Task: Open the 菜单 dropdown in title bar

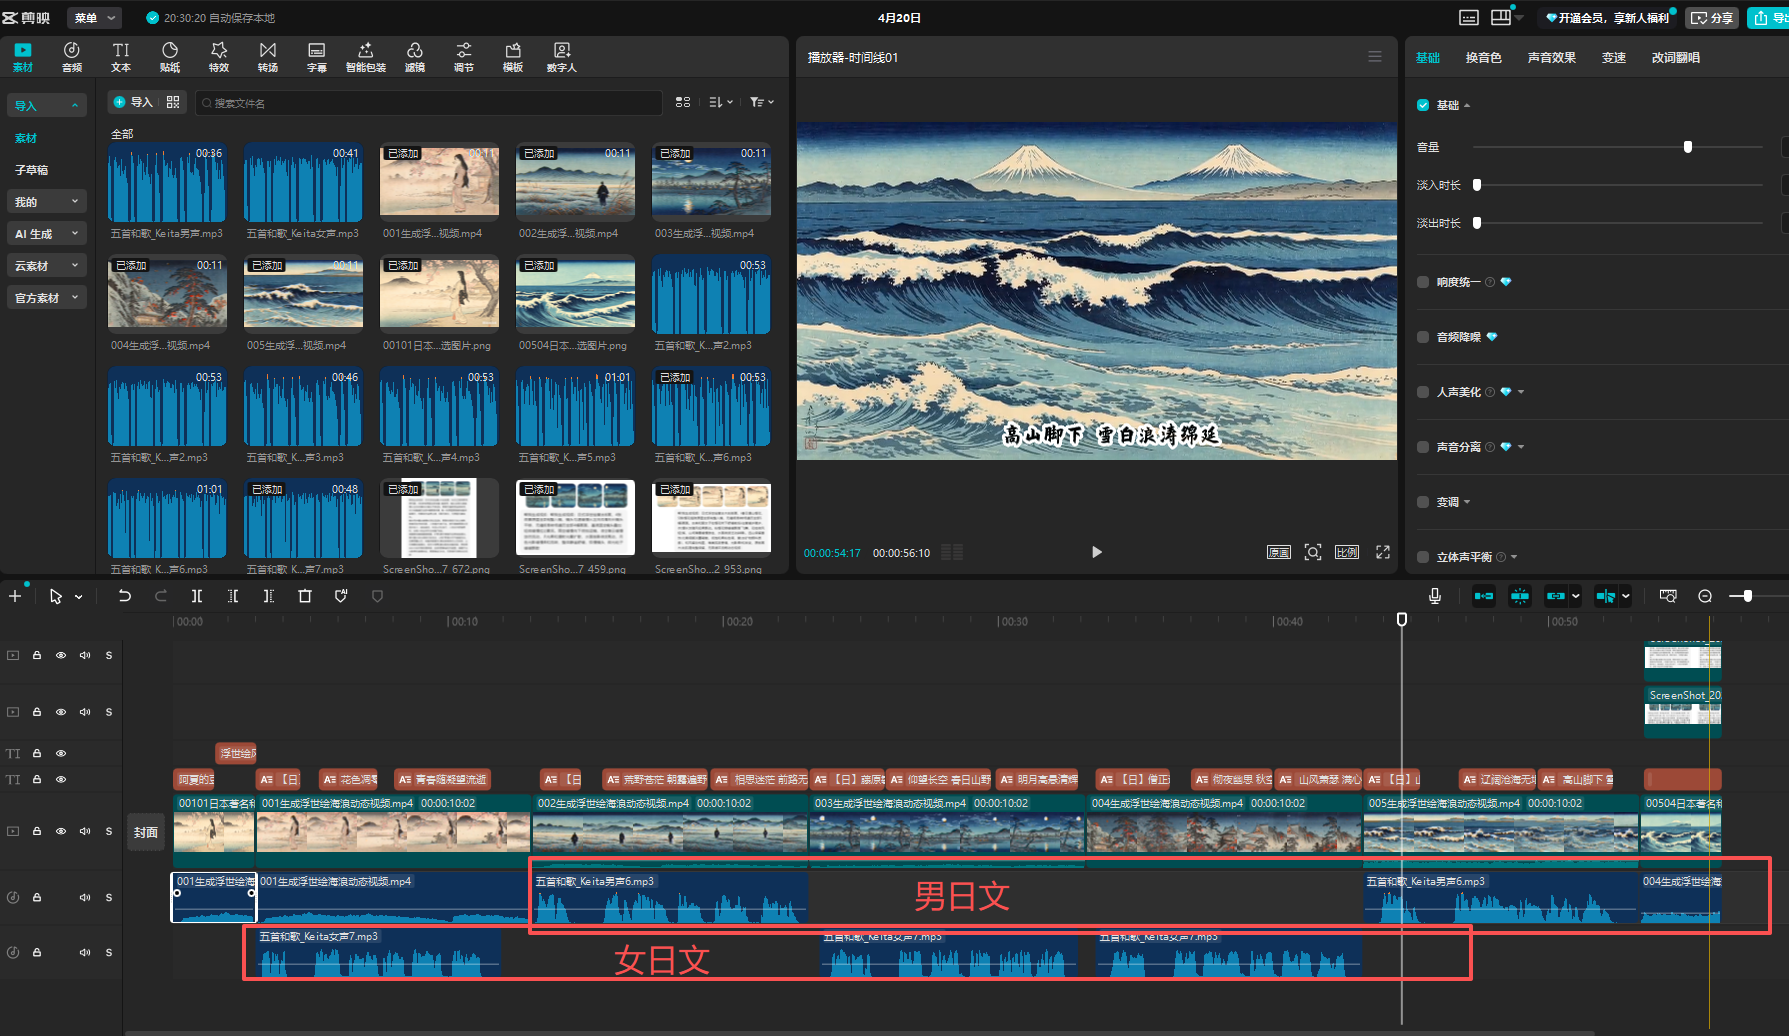Action: coord(96,18)
